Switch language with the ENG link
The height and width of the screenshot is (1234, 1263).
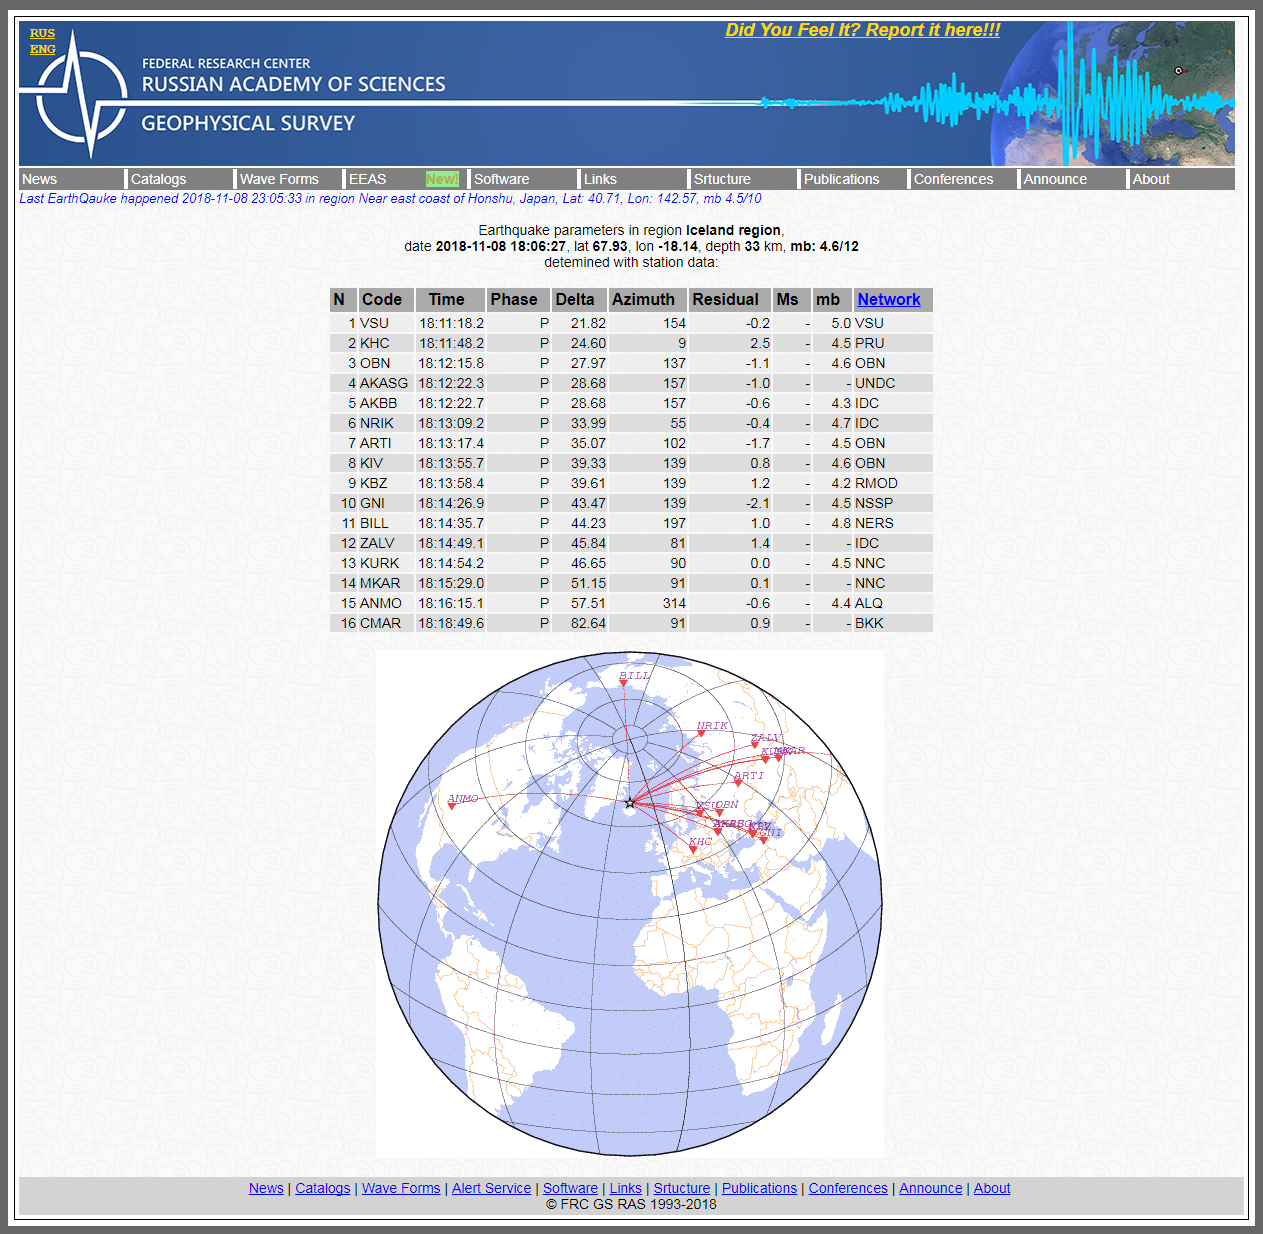point(42,49)
